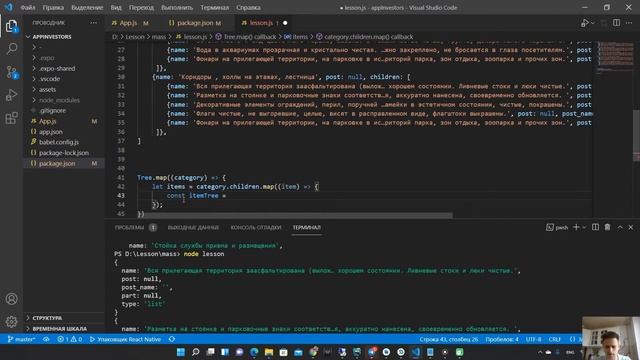Switch to the Debug Console panel tab
Viewport: 640px width, 360px height.
(256, 227)
